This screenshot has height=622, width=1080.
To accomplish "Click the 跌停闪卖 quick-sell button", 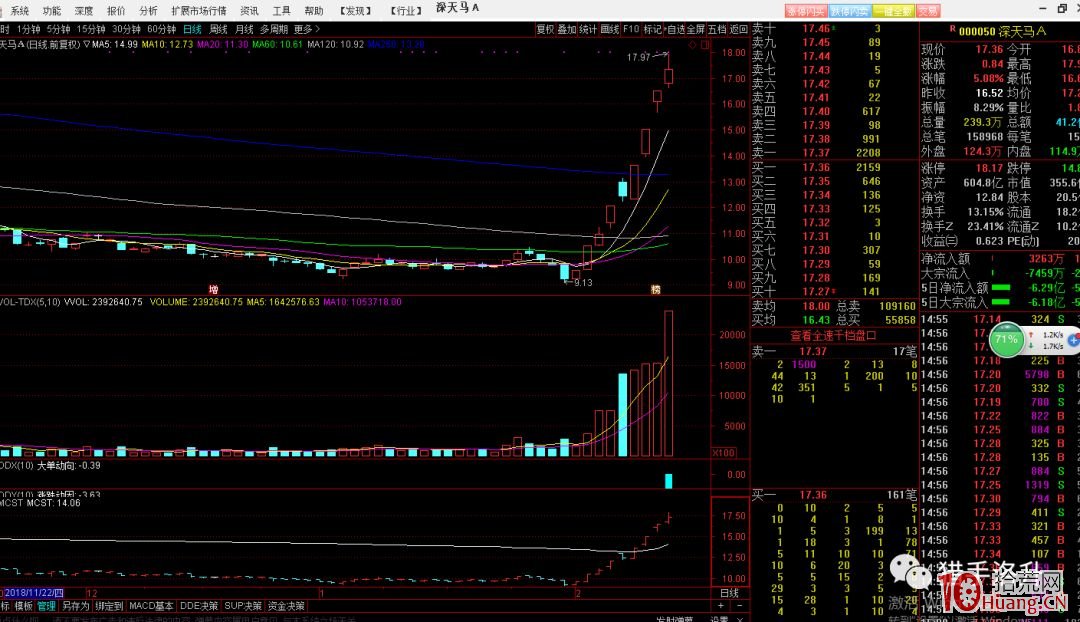I will pyautogui.click(x=849, y=11).
